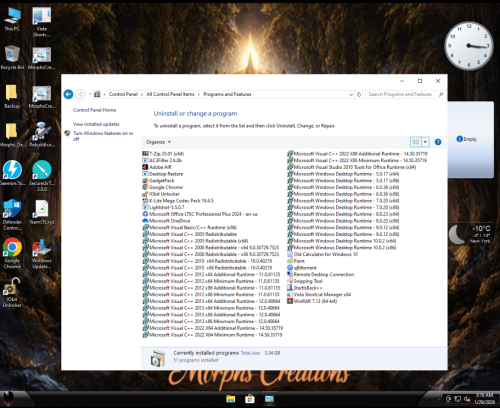Viewport: 500px width, 408px height.
Task: Open File Explorer from the taskbar
Action: coord(230,399)
